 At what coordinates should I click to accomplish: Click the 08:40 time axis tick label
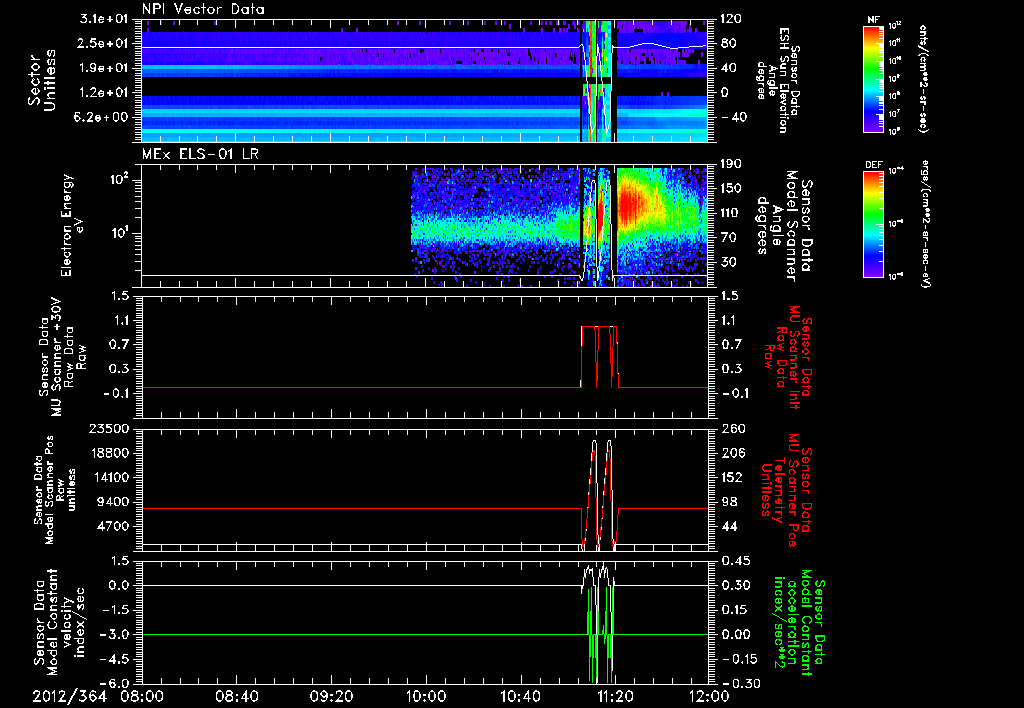pos(237,696)
